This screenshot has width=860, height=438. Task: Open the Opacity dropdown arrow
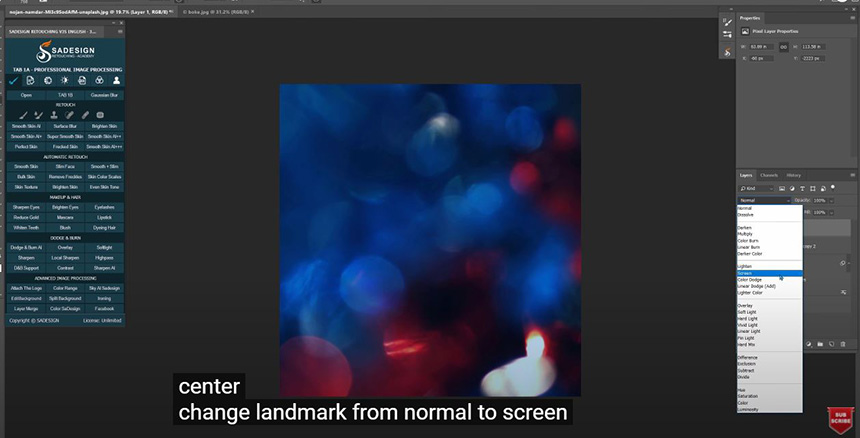tap(831, 201)
